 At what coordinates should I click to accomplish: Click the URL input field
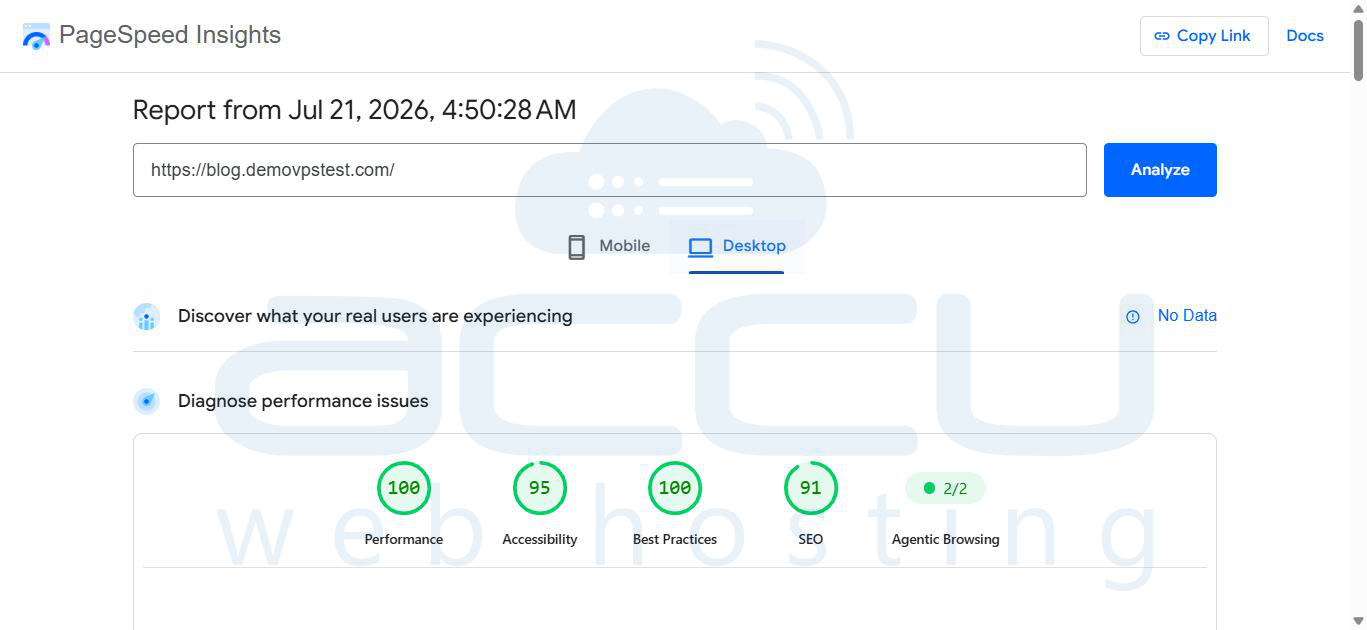pos(610,170)
